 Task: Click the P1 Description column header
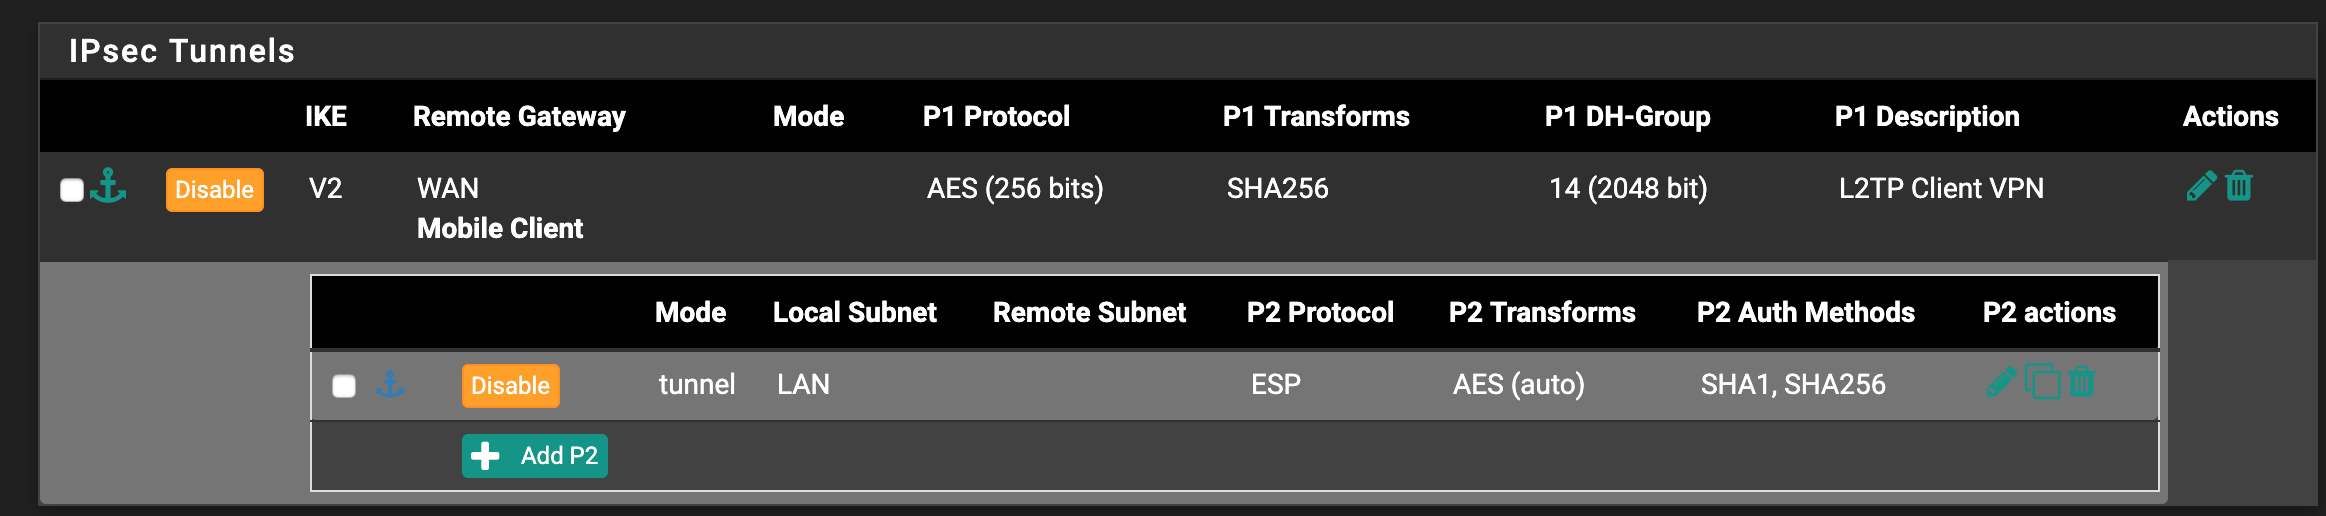click(x=1927, y=117)
